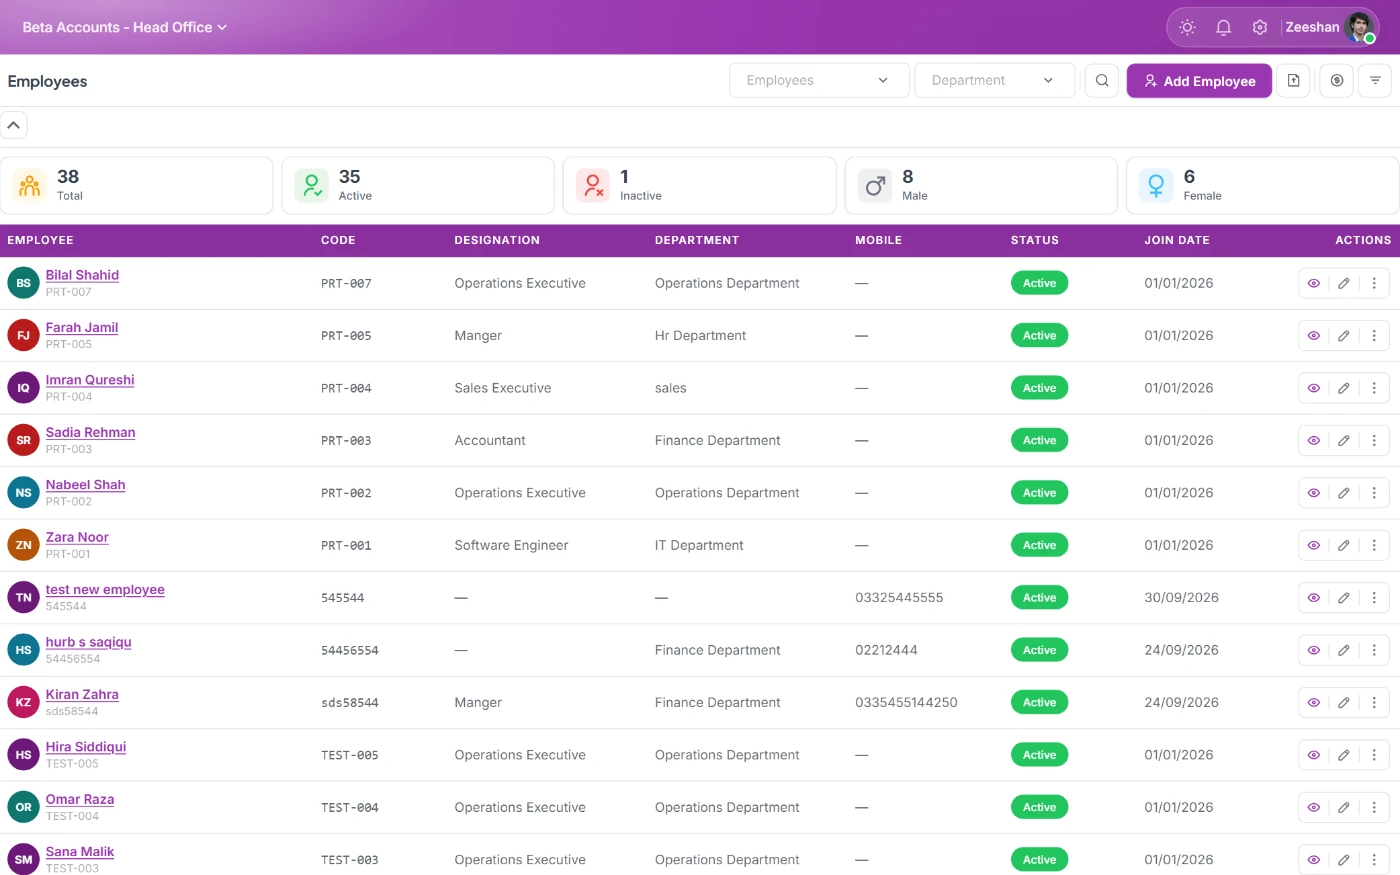Open Bilal Shahid's profile link
The height and width of the screenshot is (875, 1400).
tap(82, 275)
